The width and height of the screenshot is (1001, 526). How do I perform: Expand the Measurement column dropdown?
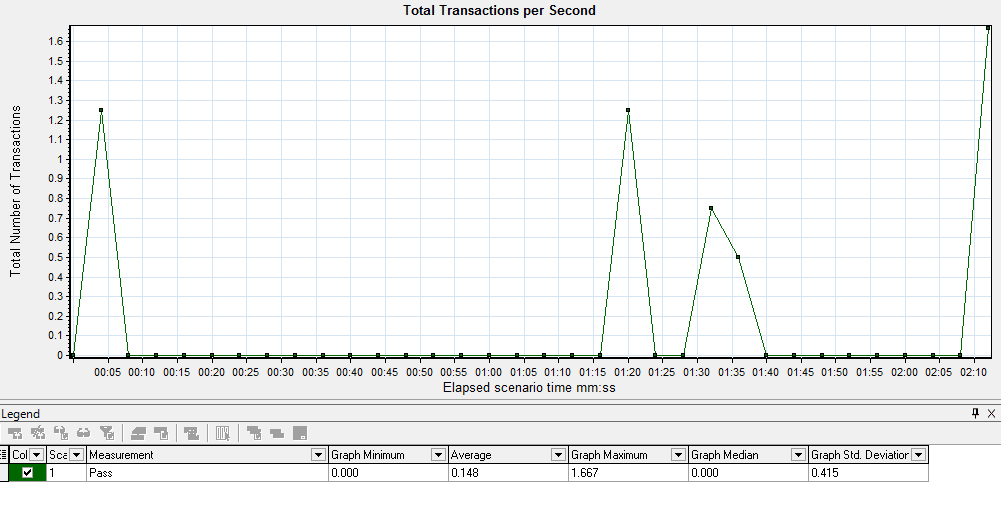[319, 455]
